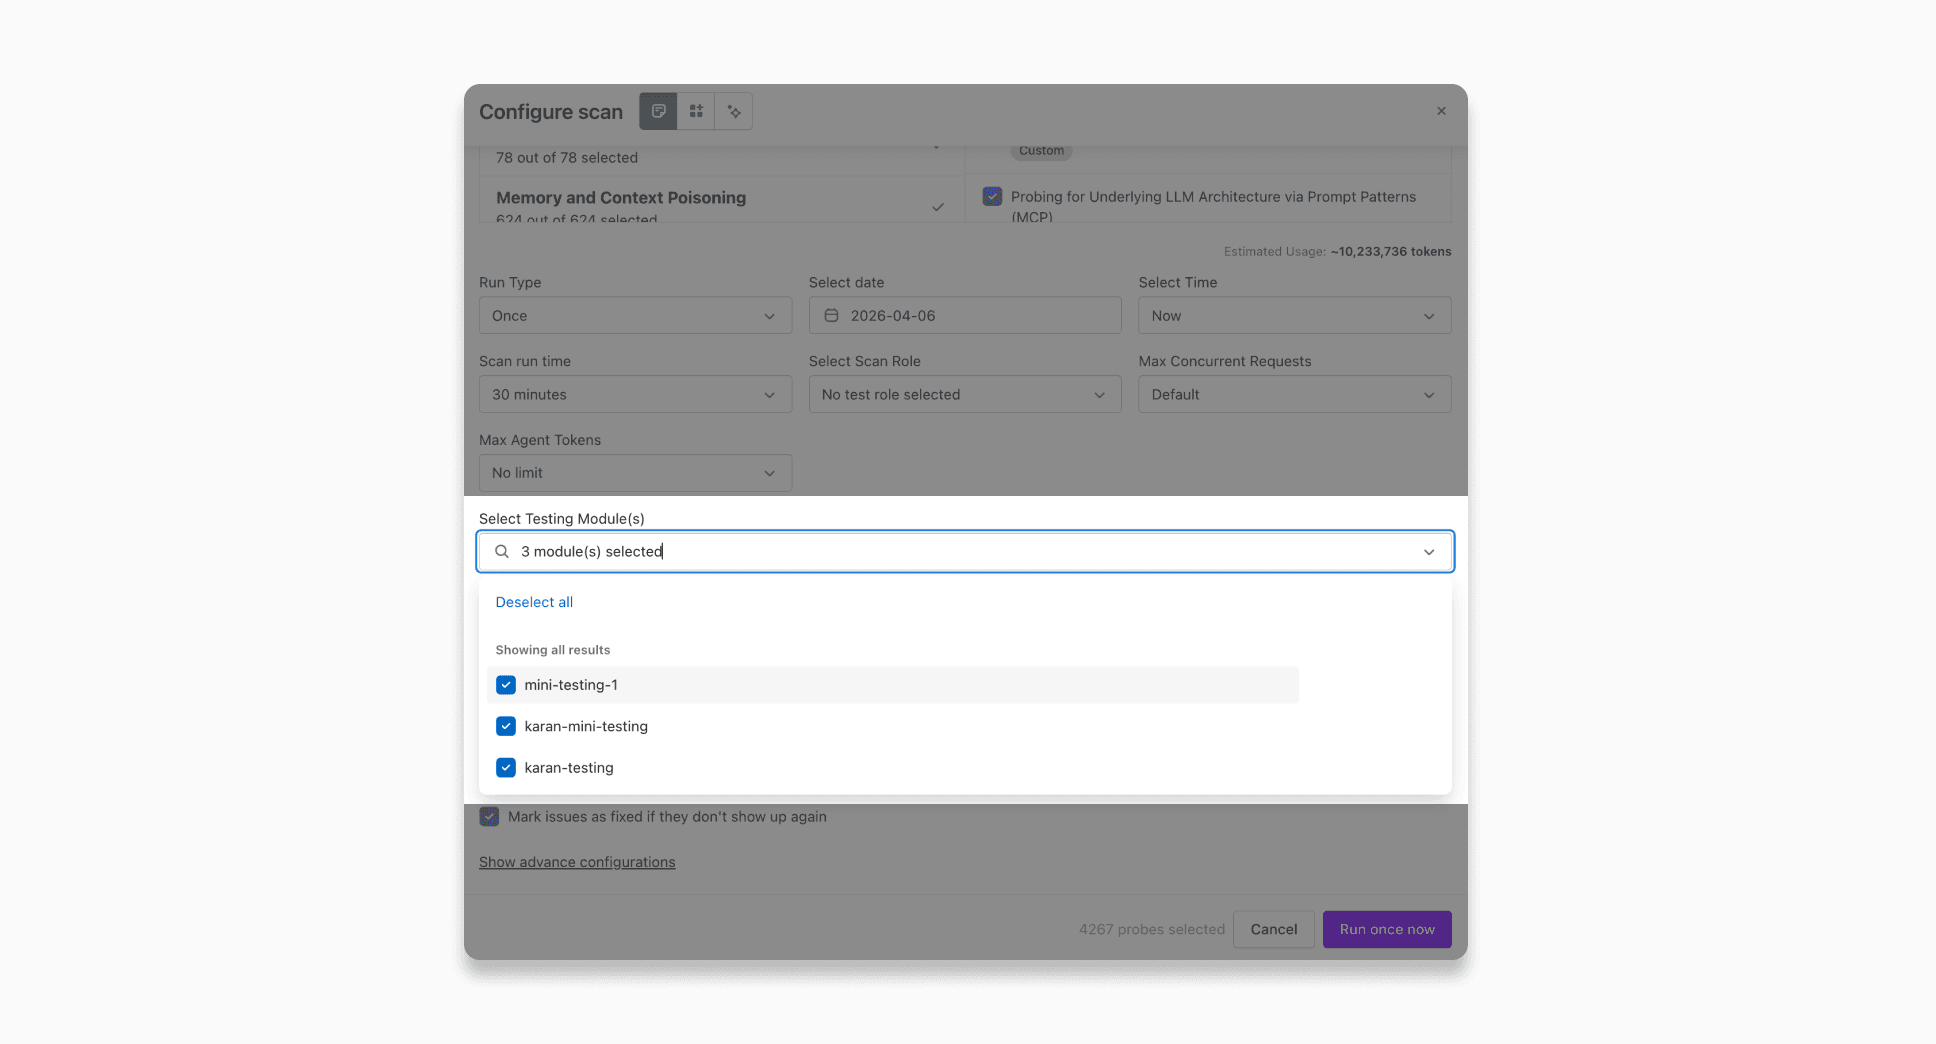The height and width of the screenshot is (1044, 1936).
Task: Click the 4267 probes selected text
Action: pos(1151,929)
